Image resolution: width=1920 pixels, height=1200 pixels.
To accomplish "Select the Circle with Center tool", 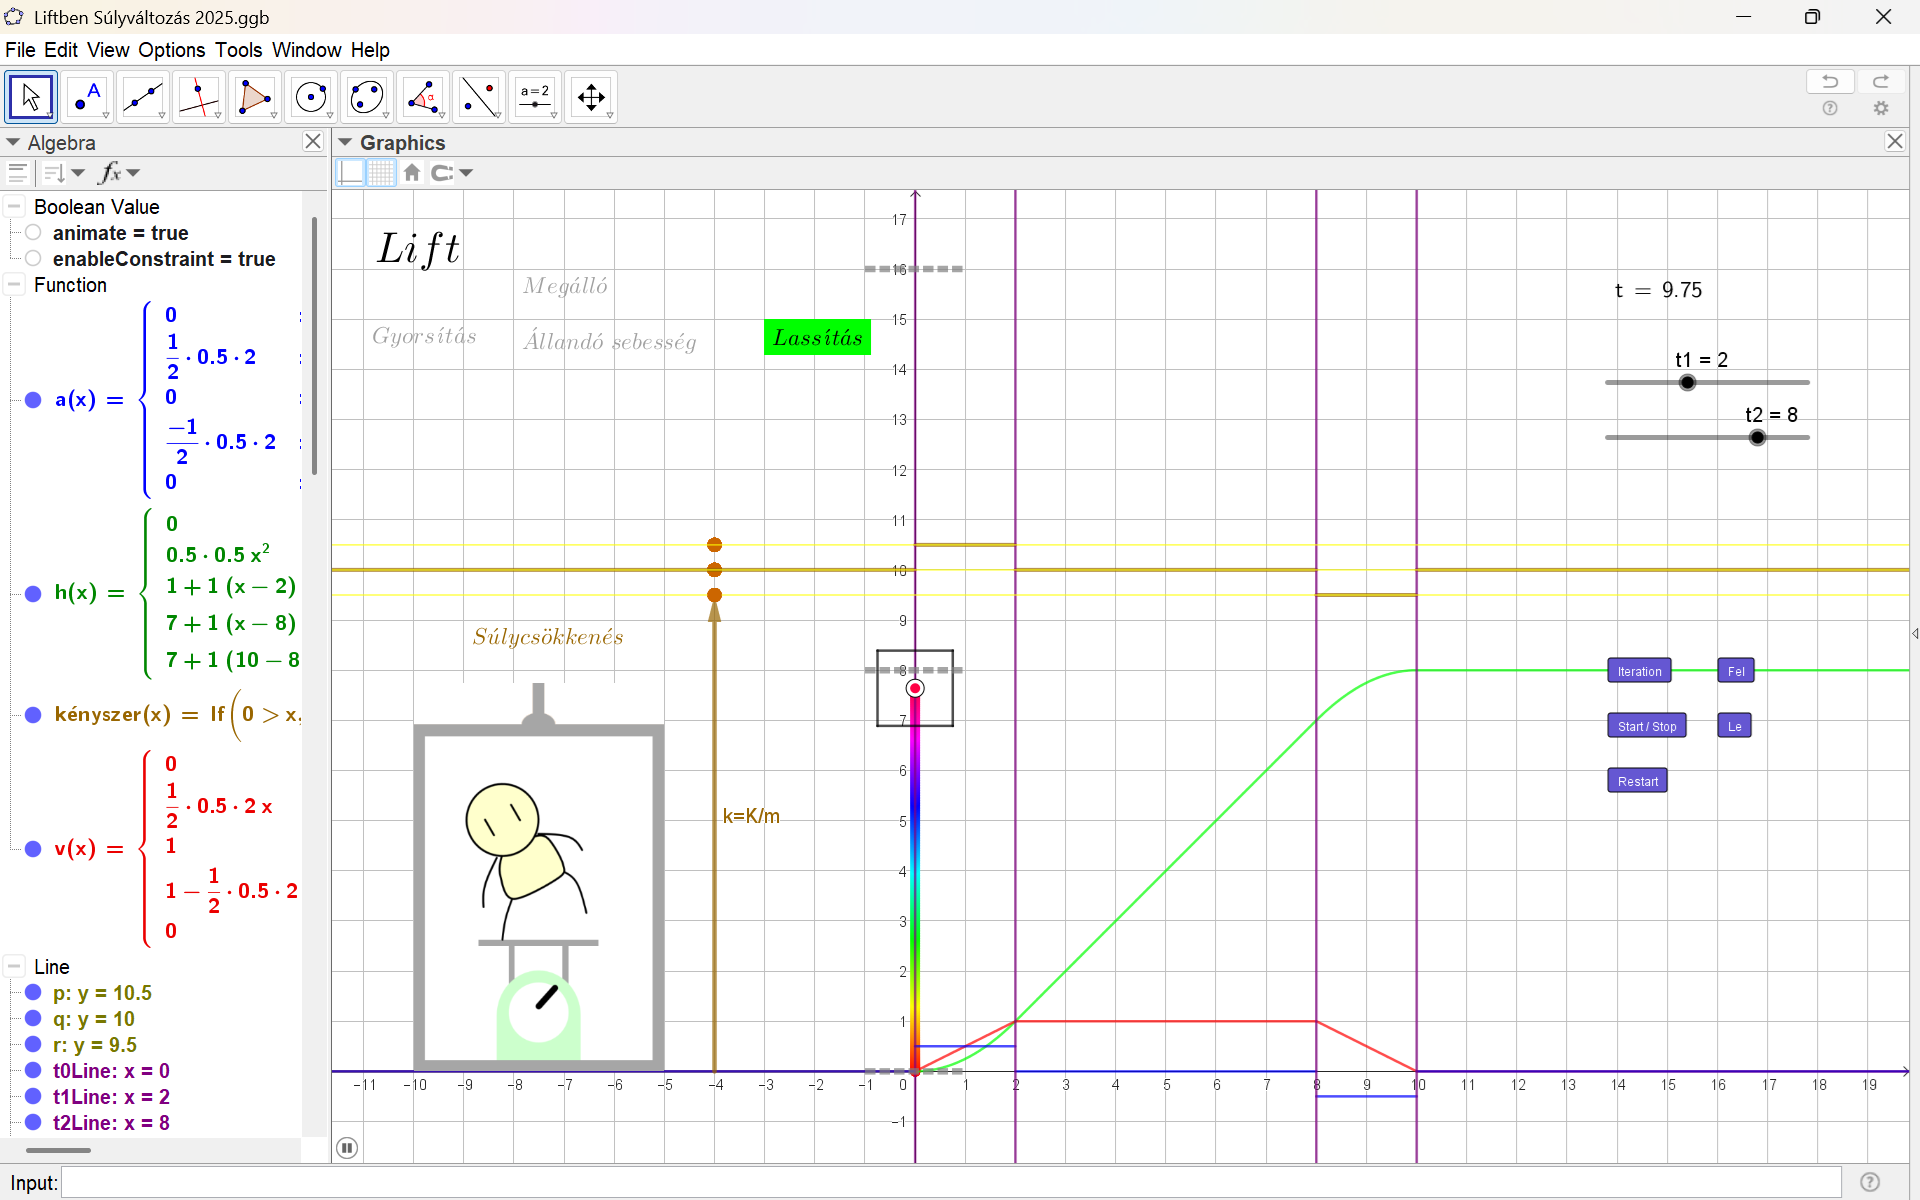I will (x=311, y=97).
